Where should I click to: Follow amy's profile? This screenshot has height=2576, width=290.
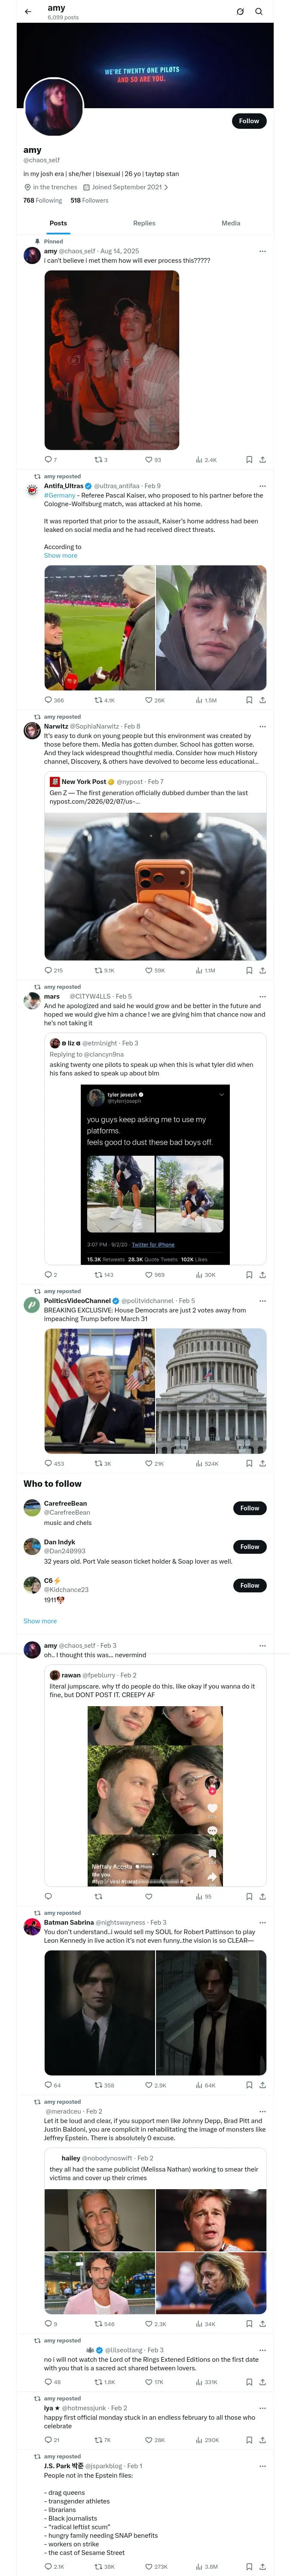pyautogui.click(x=249, y=121)
